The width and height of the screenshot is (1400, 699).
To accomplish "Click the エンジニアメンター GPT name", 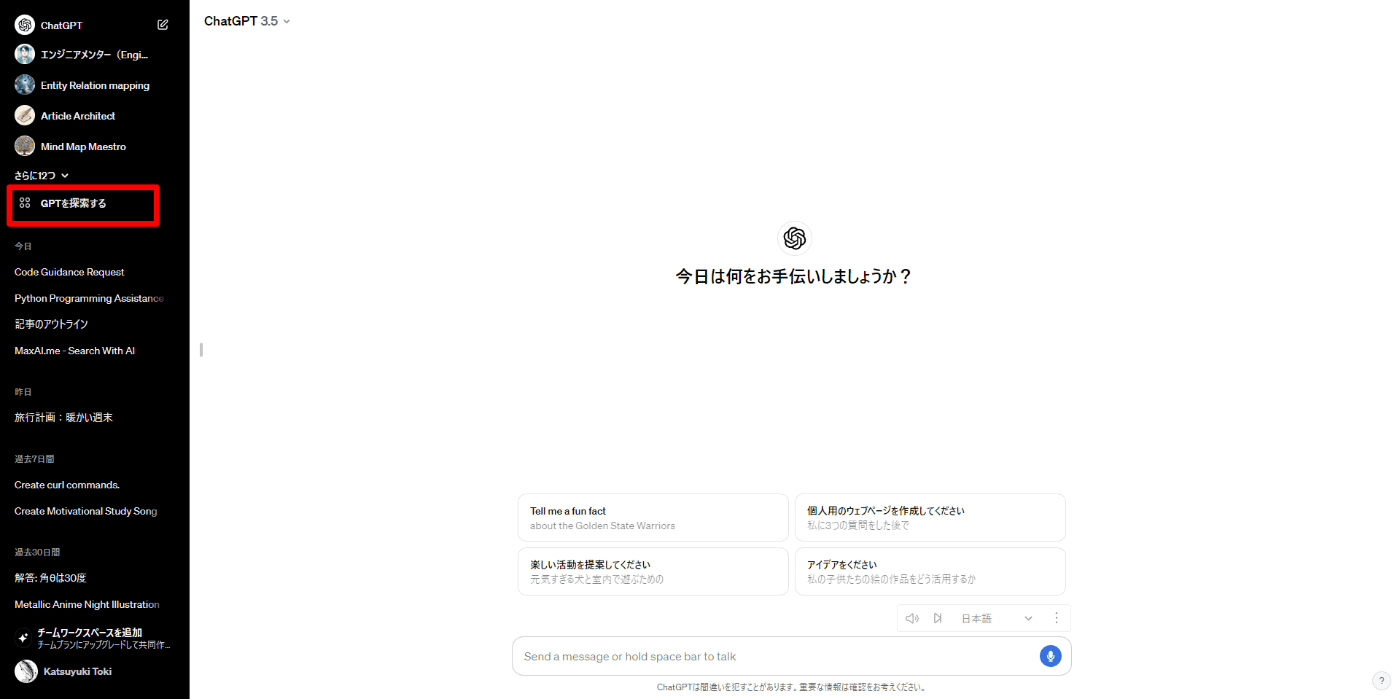I will tap(95, 55).
